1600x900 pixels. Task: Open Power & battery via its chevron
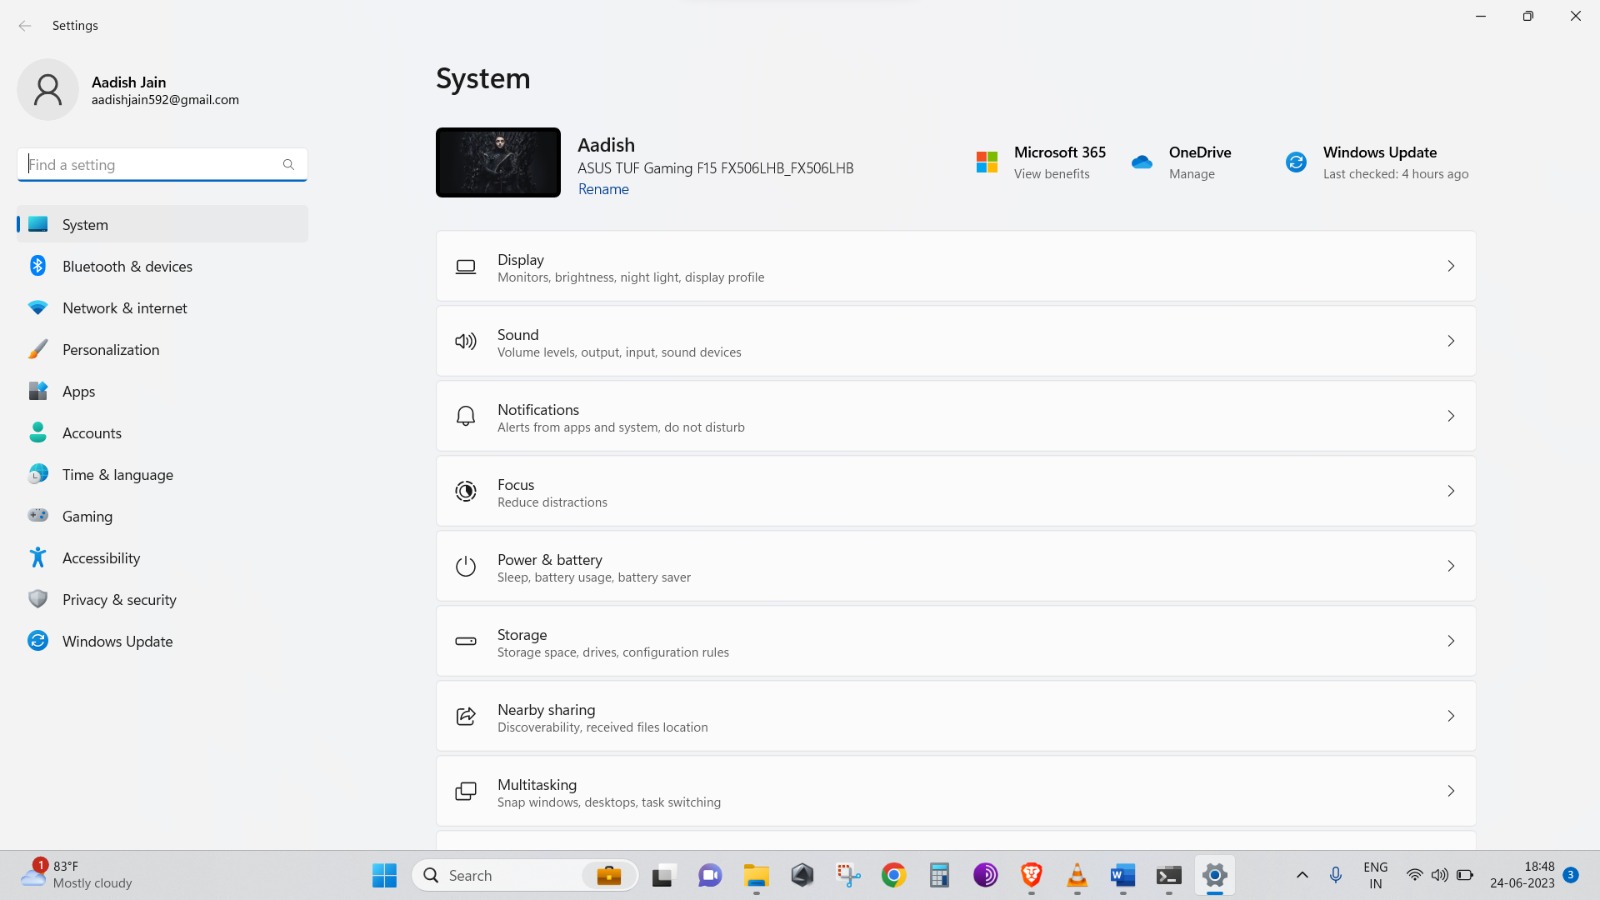pyautogui.click(x=1450, y=566)
